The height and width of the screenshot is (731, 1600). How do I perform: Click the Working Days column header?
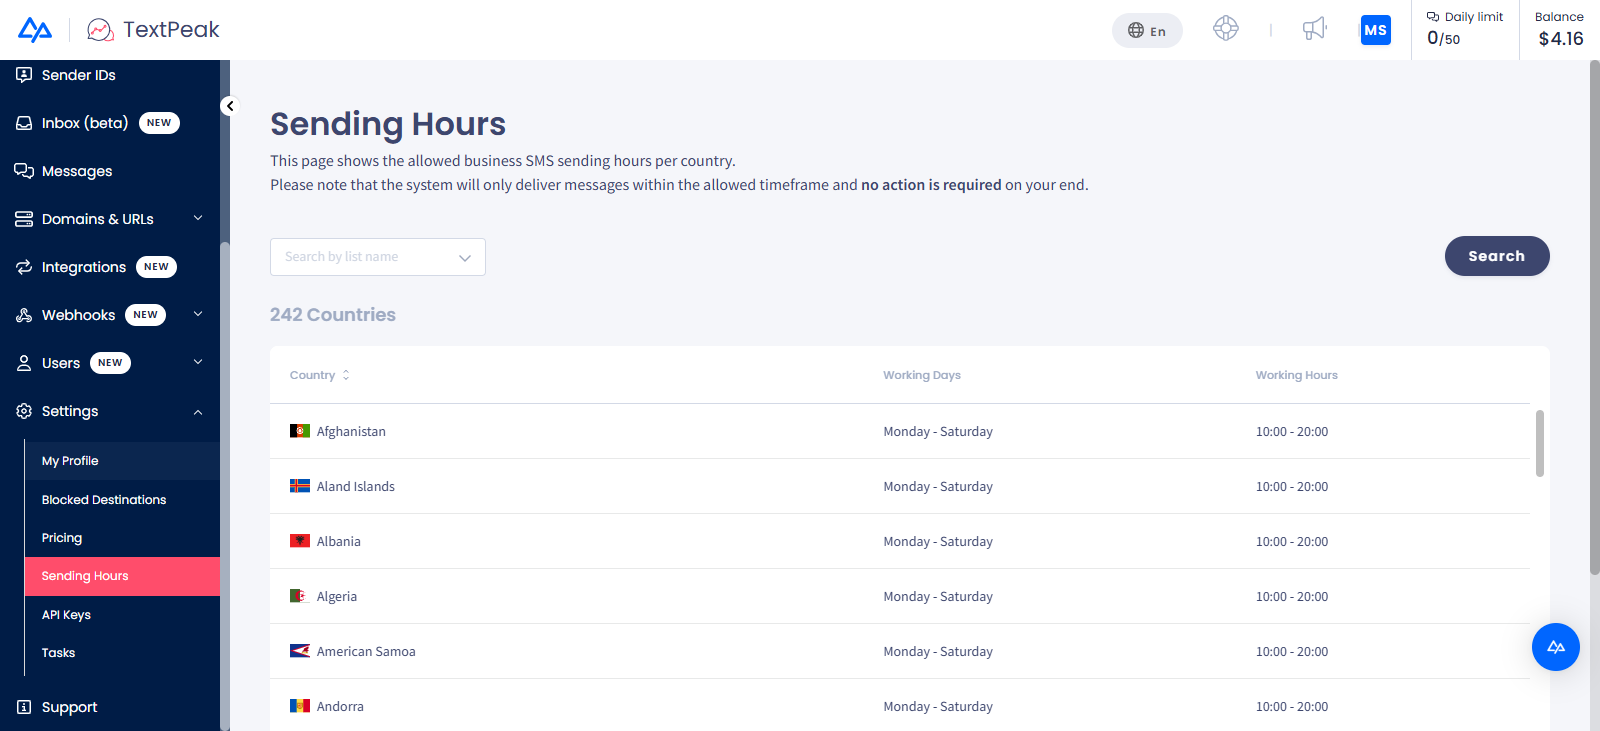tap(922, 375)
